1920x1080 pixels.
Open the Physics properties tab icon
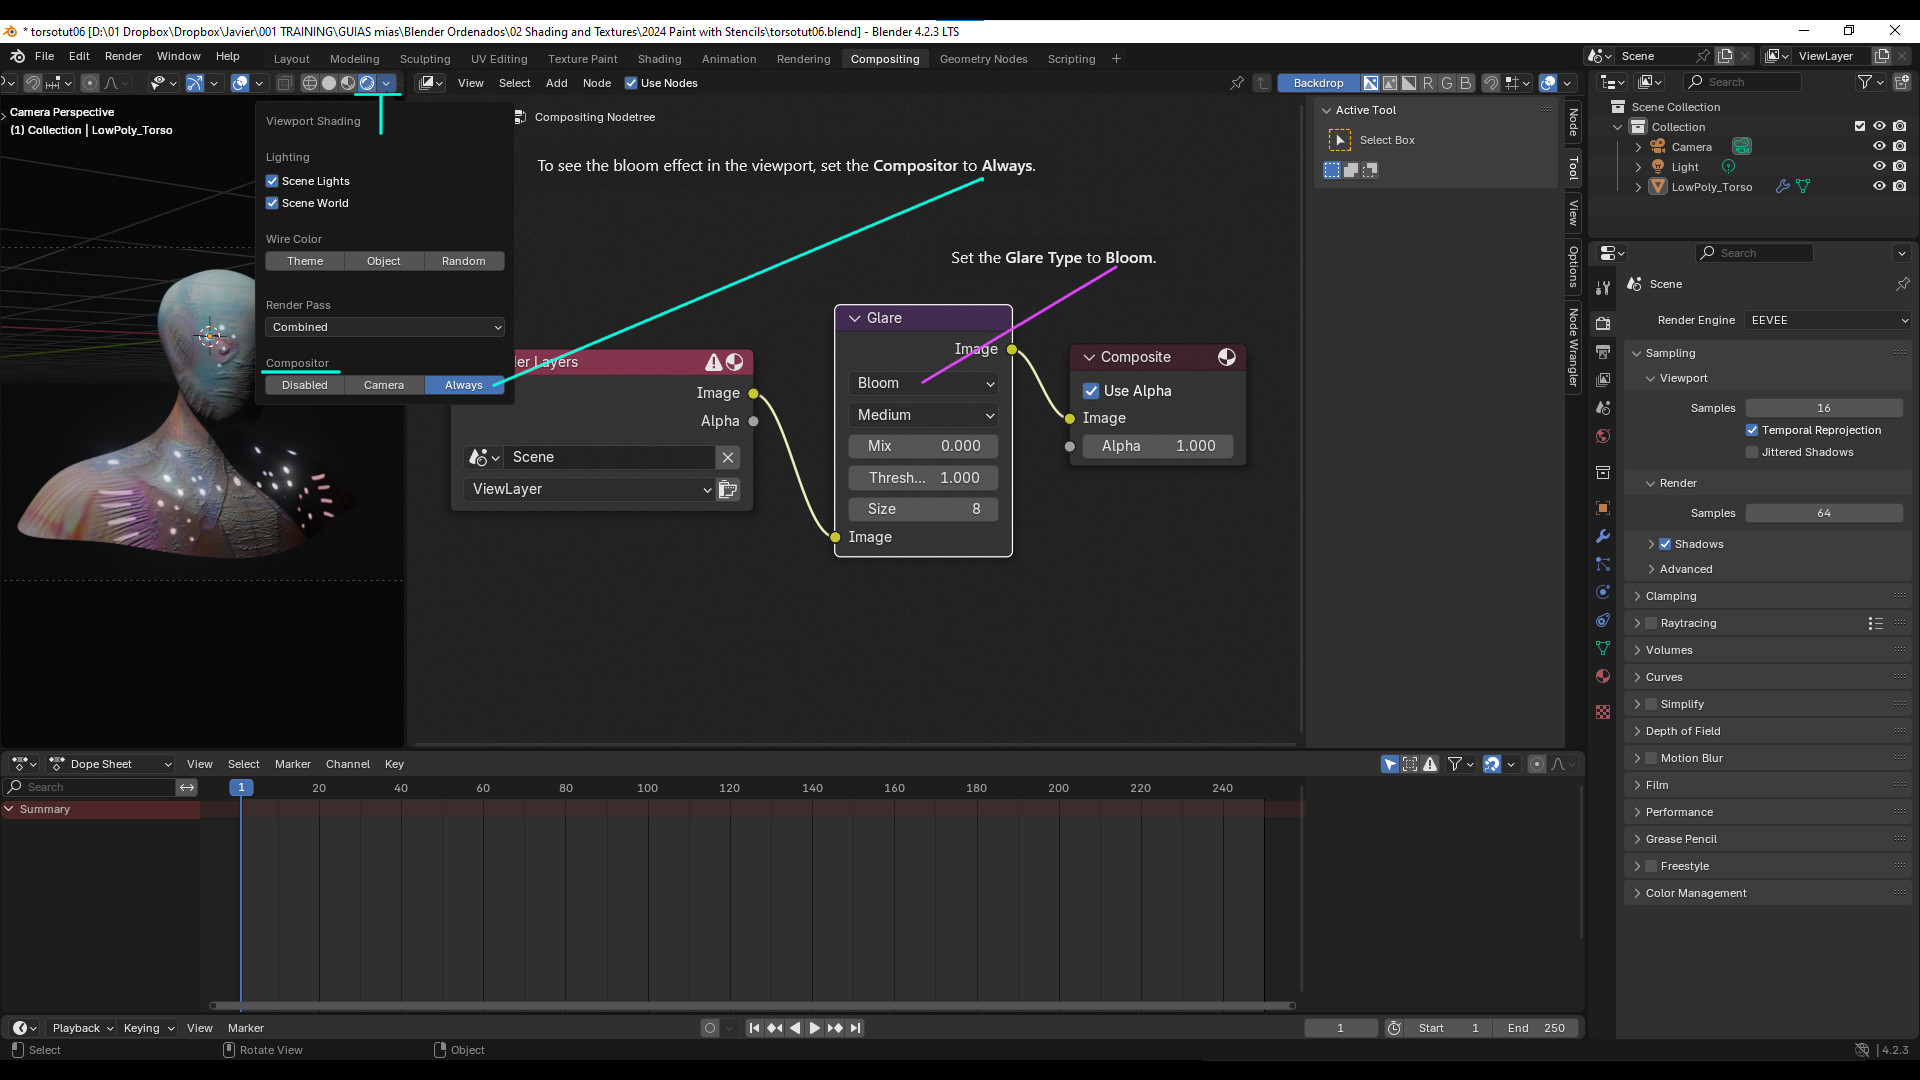tap(1603, 592)
